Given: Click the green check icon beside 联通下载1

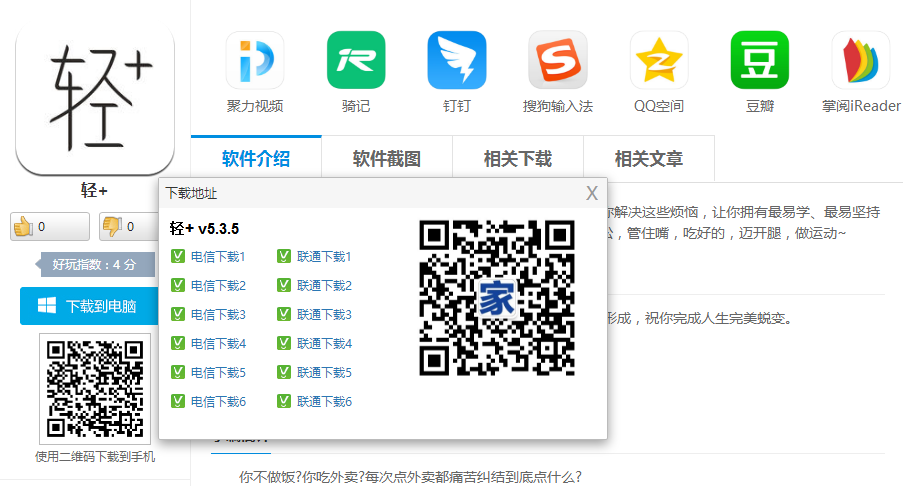Looking at the screenshot, I should (284, 256).
